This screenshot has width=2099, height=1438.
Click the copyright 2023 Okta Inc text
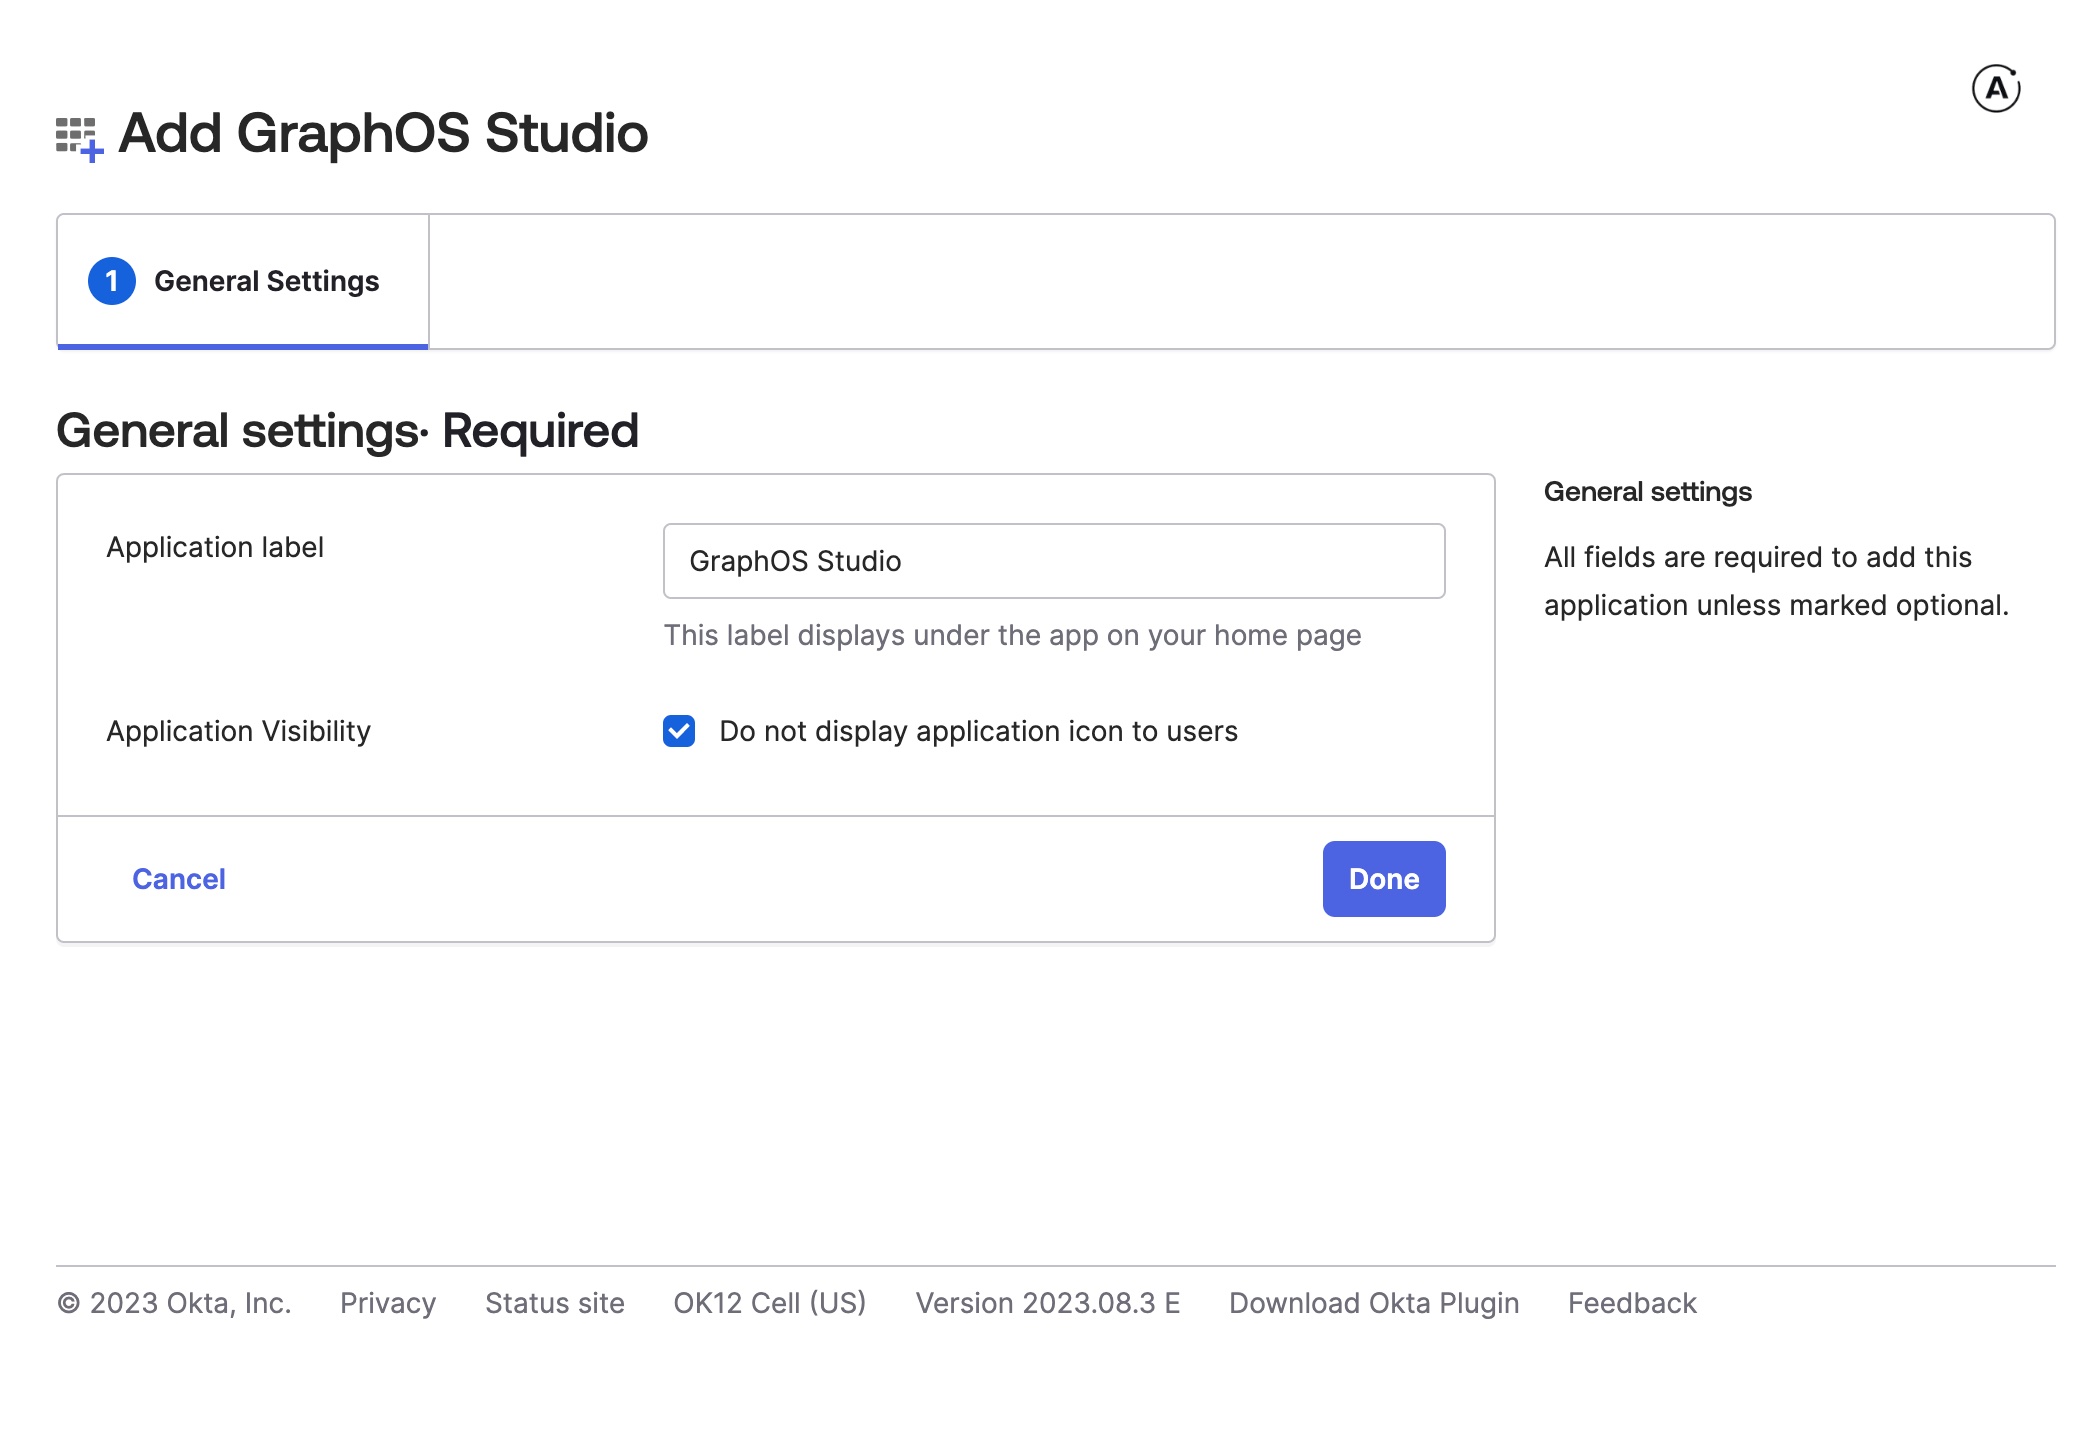(175, 1302)
